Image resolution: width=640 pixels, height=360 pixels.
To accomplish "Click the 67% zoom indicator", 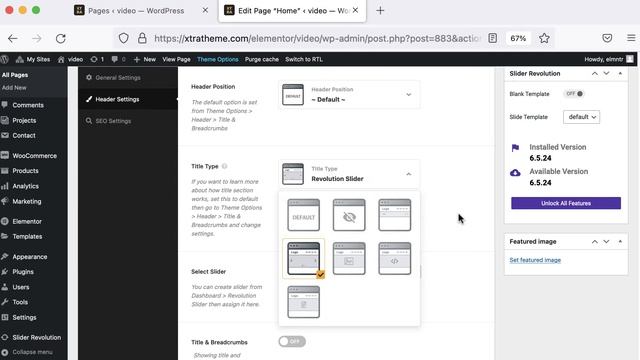I will pyautogui.click(x=518, y=38).
